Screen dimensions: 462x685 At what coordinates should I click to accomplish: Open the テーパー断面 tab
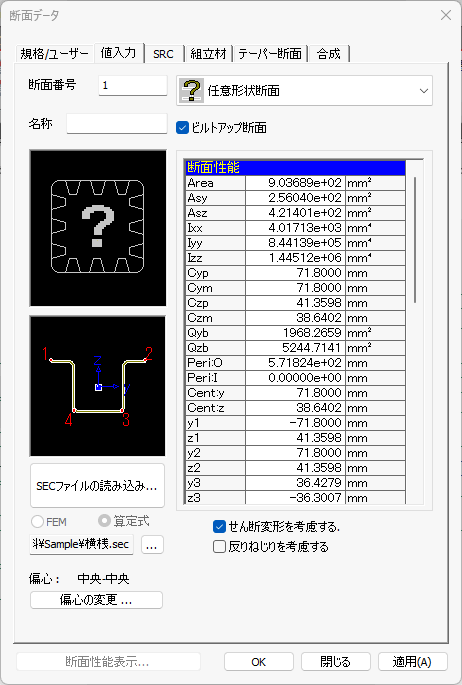pyautogui.click(x=270, y=54)
